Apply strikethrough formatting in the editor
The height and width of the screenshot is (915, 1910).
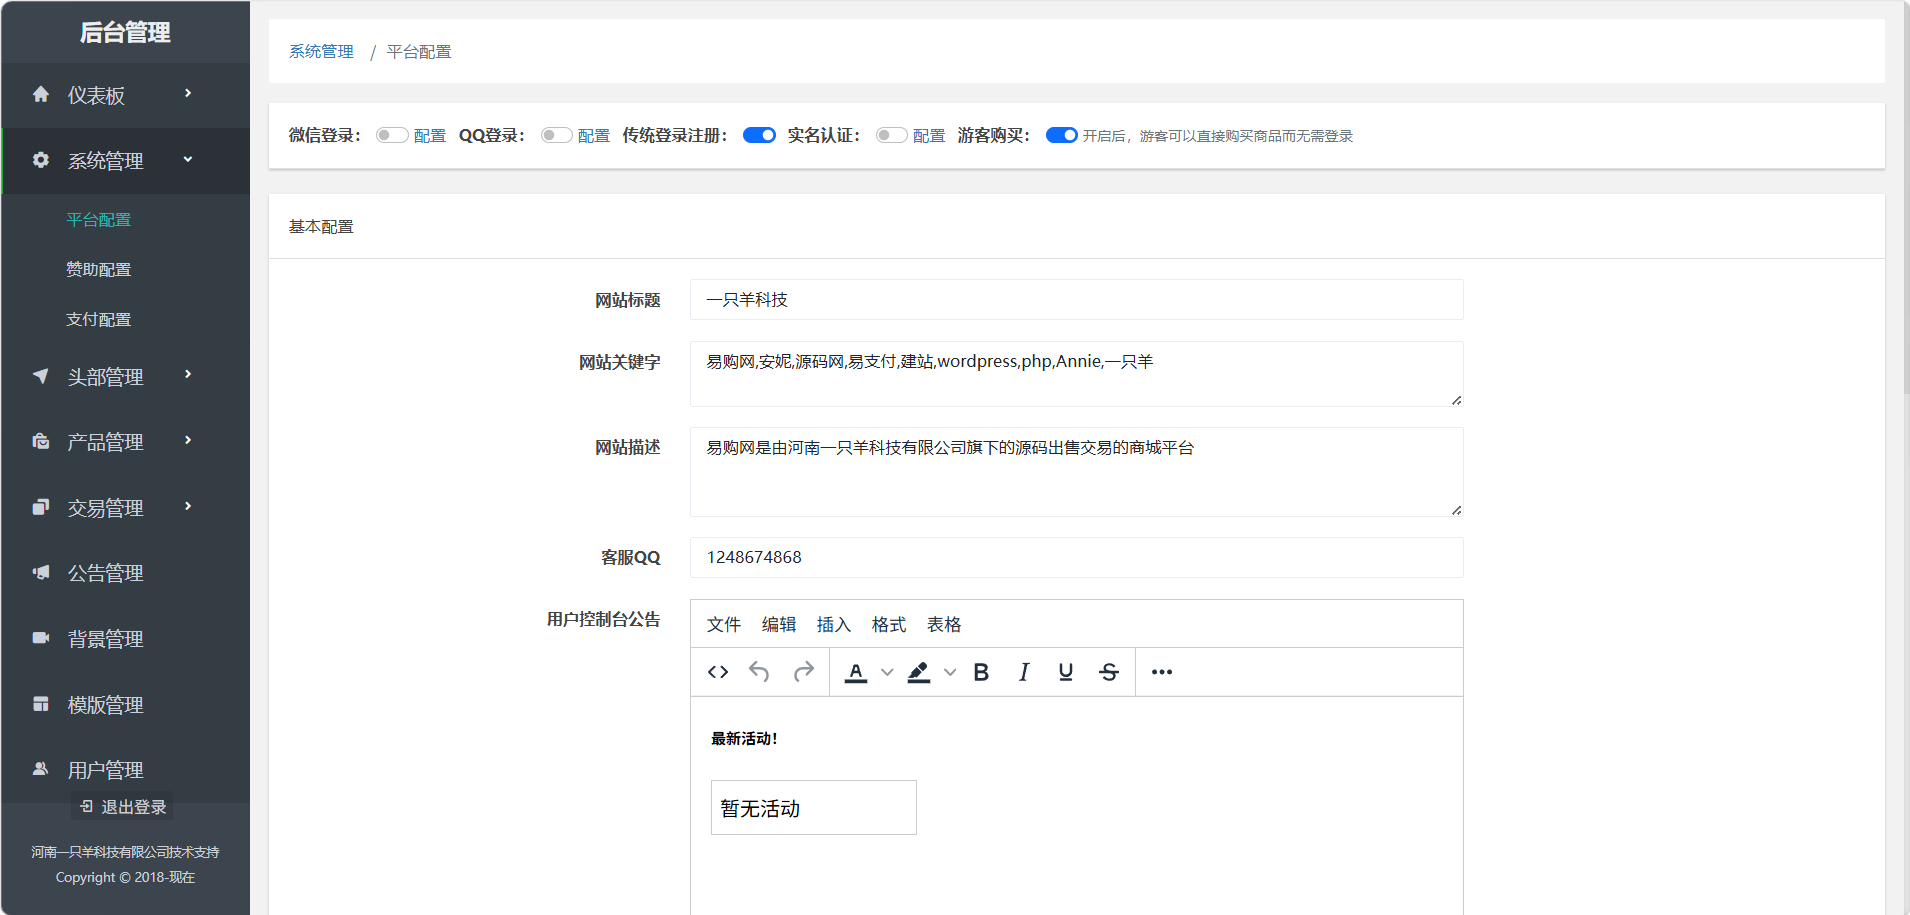1109,672
